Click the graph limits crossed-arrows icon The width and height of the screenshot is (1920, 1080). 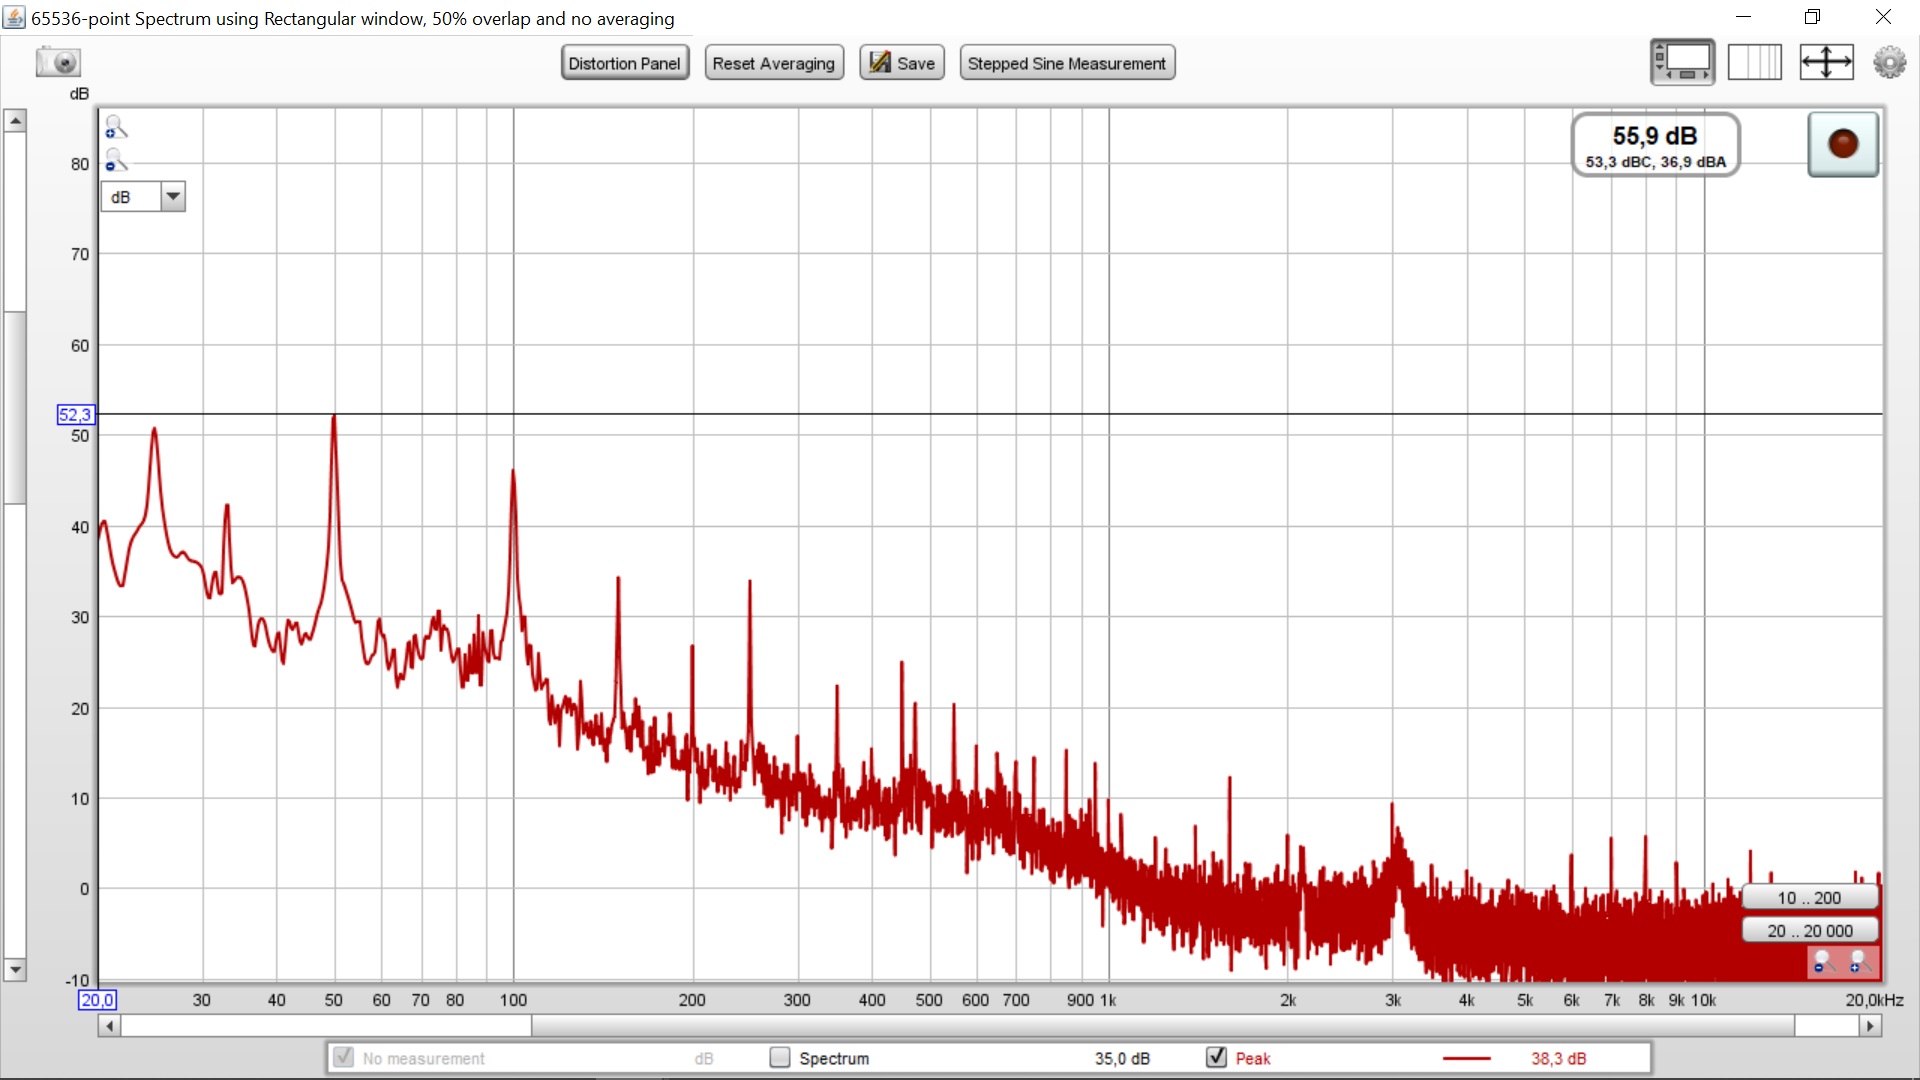(1826, 62)
